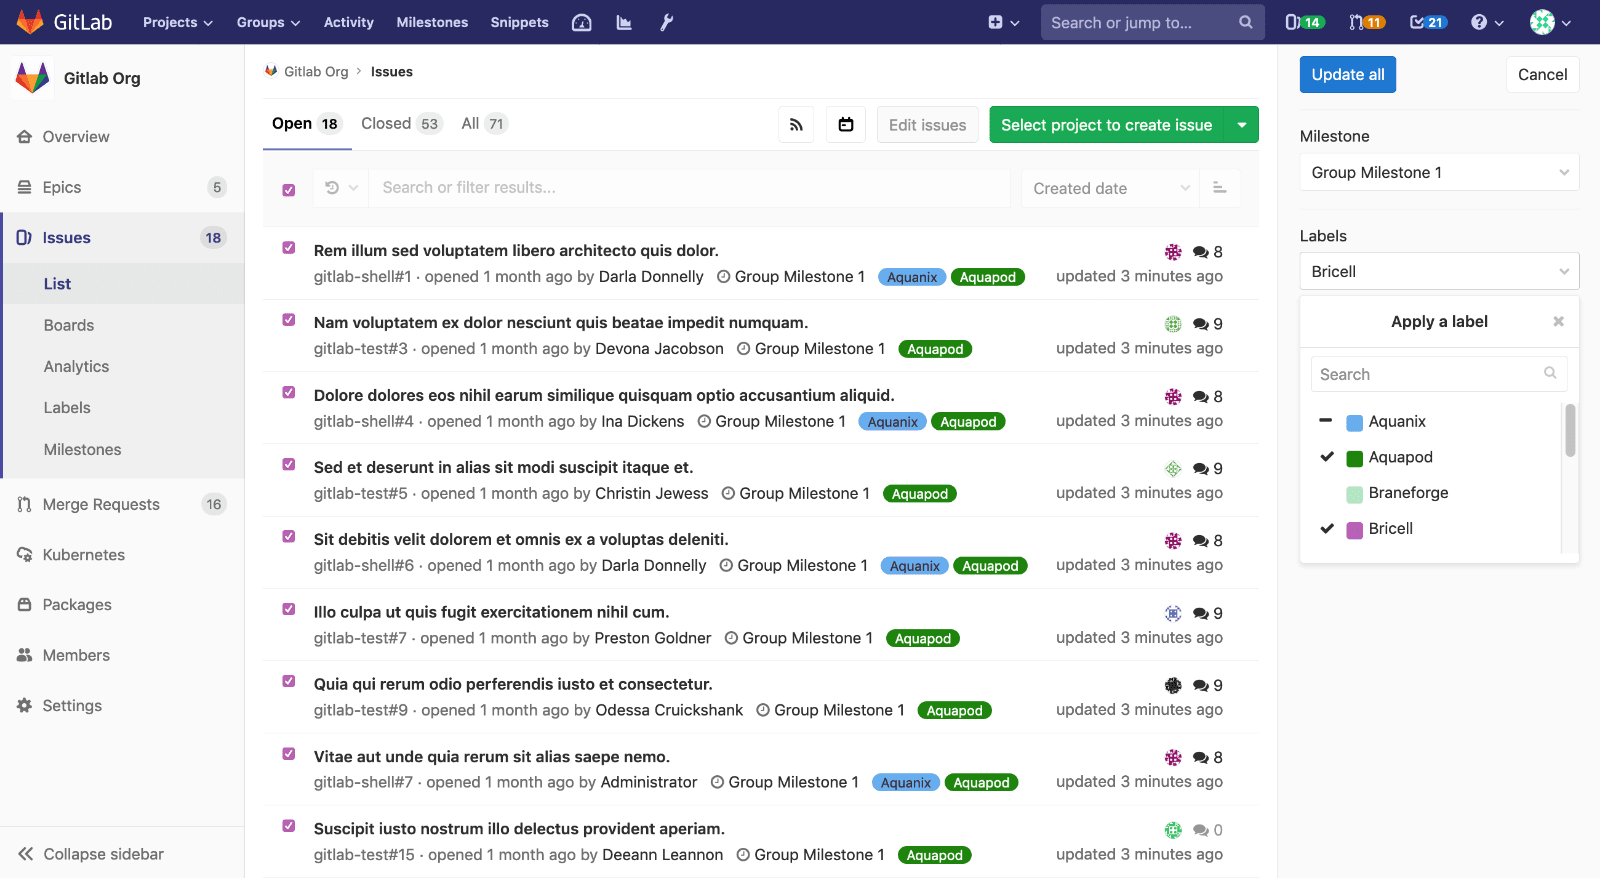Image resolution: width=1600 pixels, height=878 pixels.
Task: Click the RSS feed subscribe icon
Action: coord(796,125)
